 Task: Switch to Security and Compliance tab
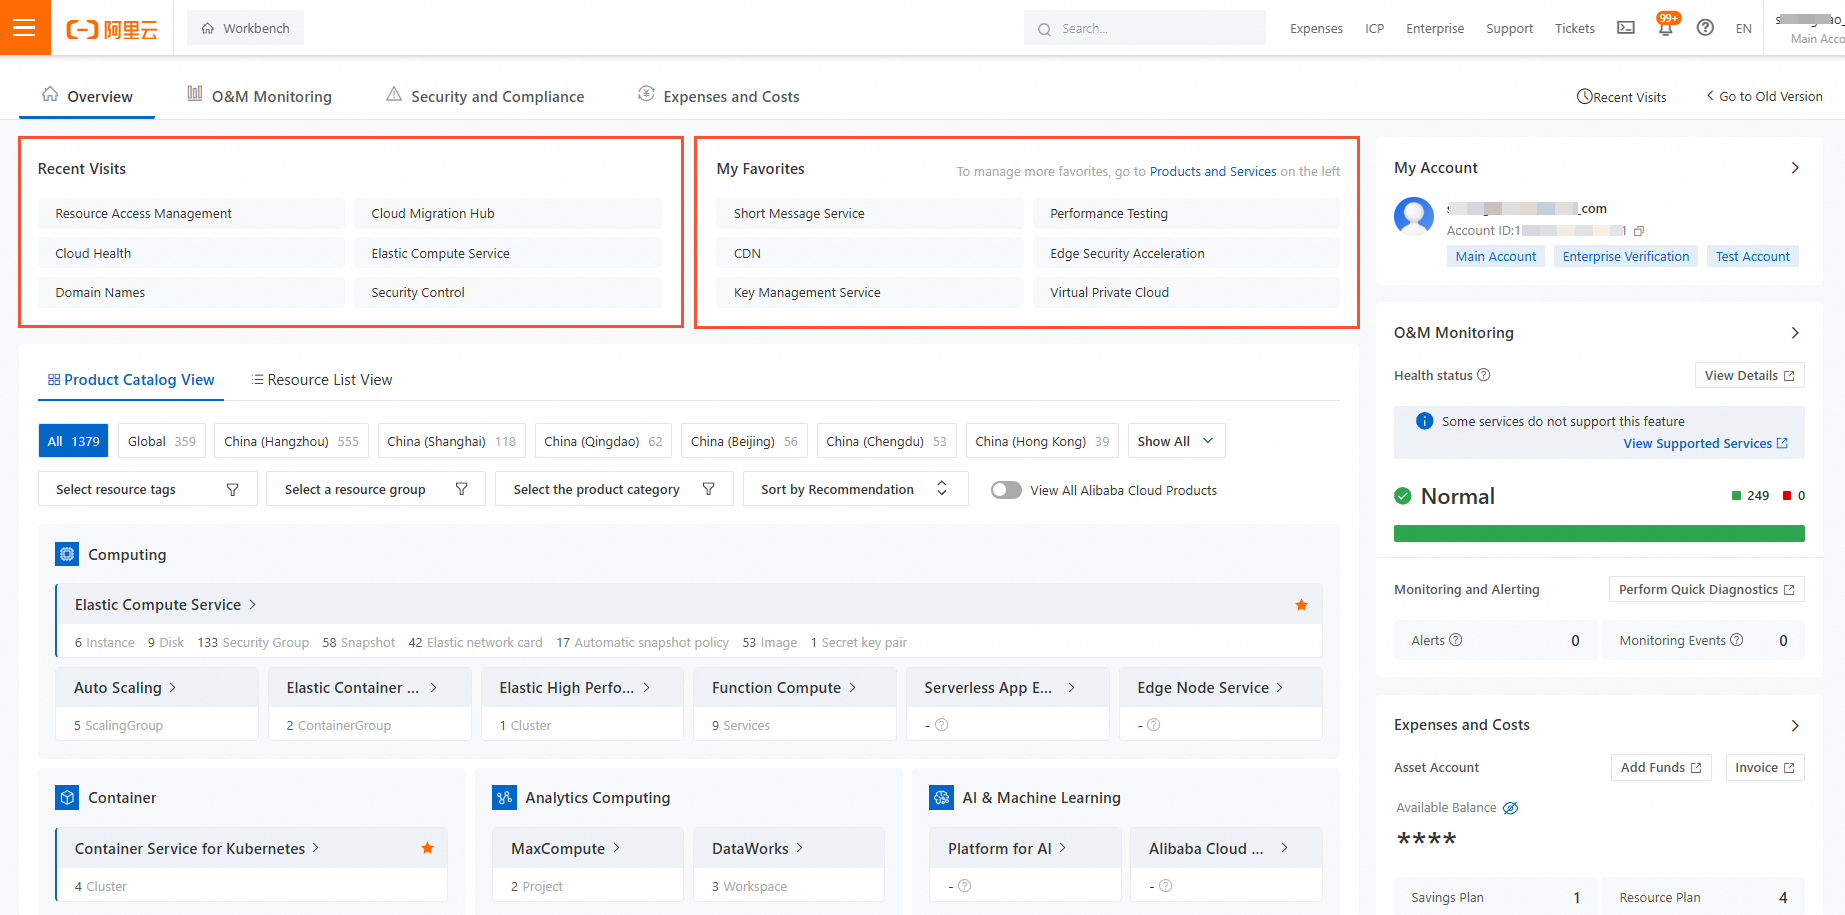485,96
